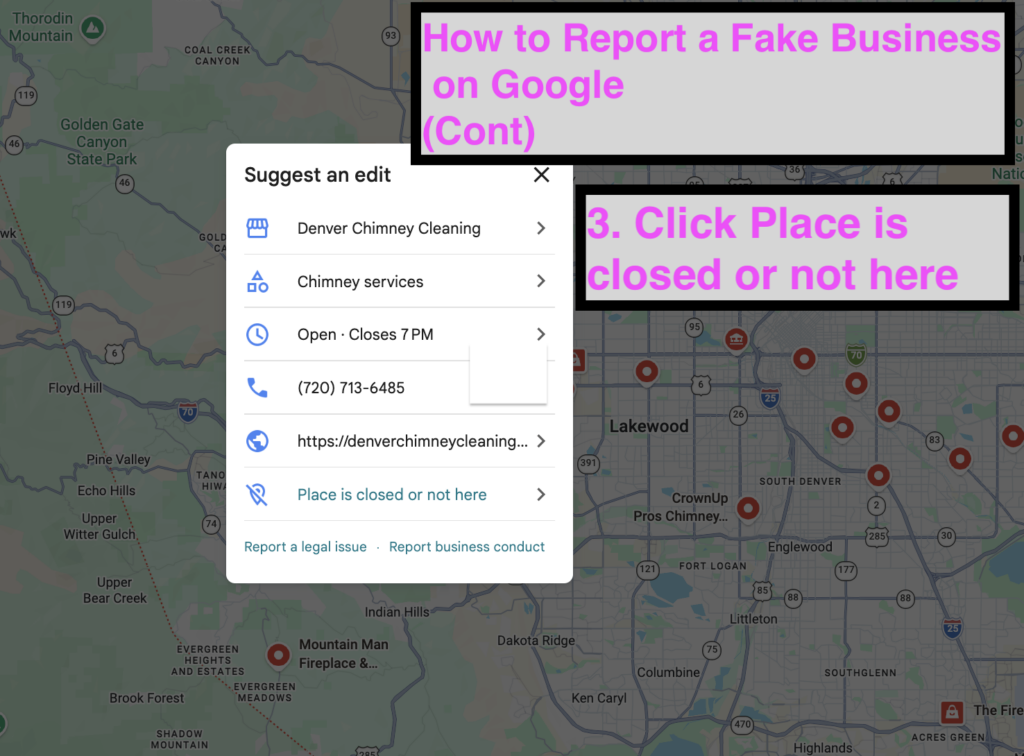Expand the website URL row chevron

click(541, 441)
